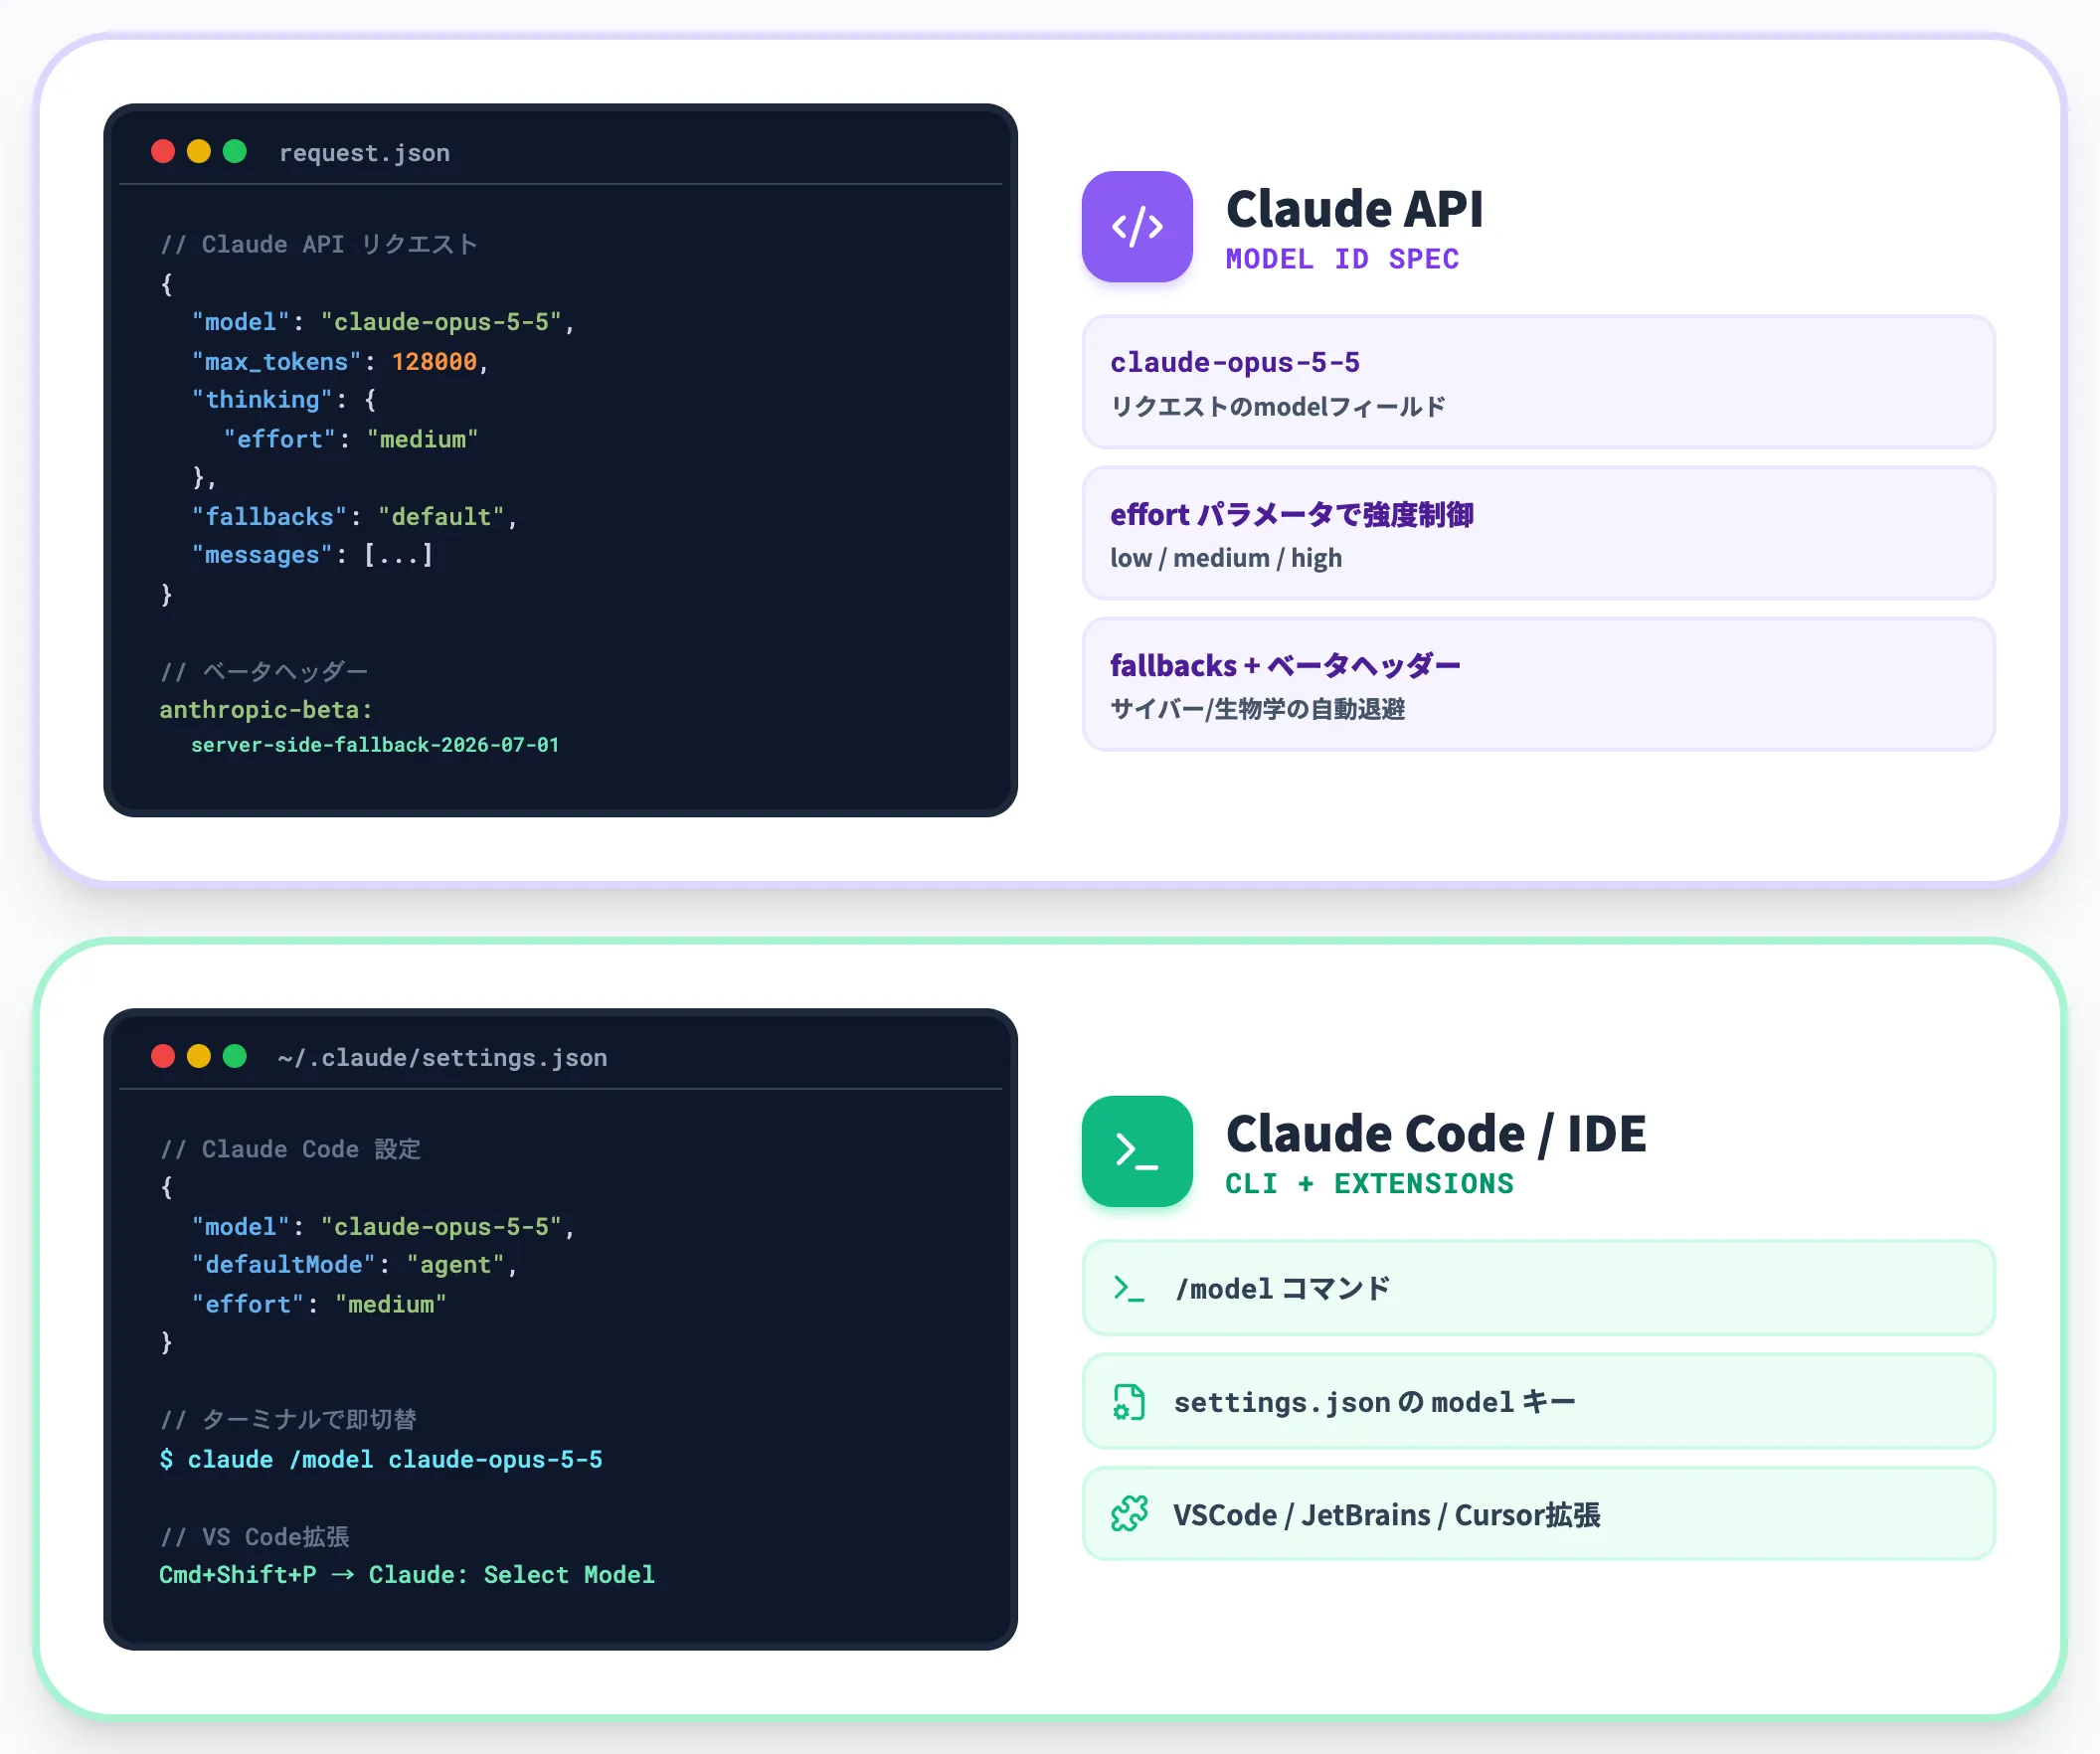Click the // Claude Code 設定 comment
The image size is (2100, 1754).
coord(290,1149)
